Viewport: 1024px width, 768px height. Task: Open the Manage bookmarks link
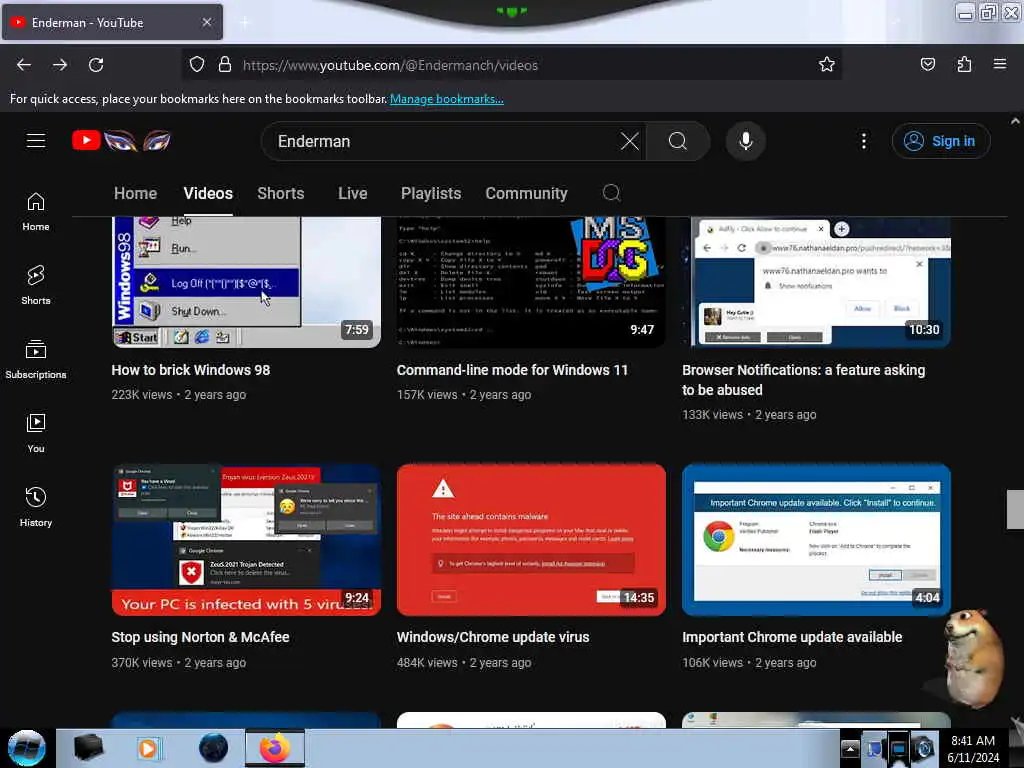(x=447, y=99)
